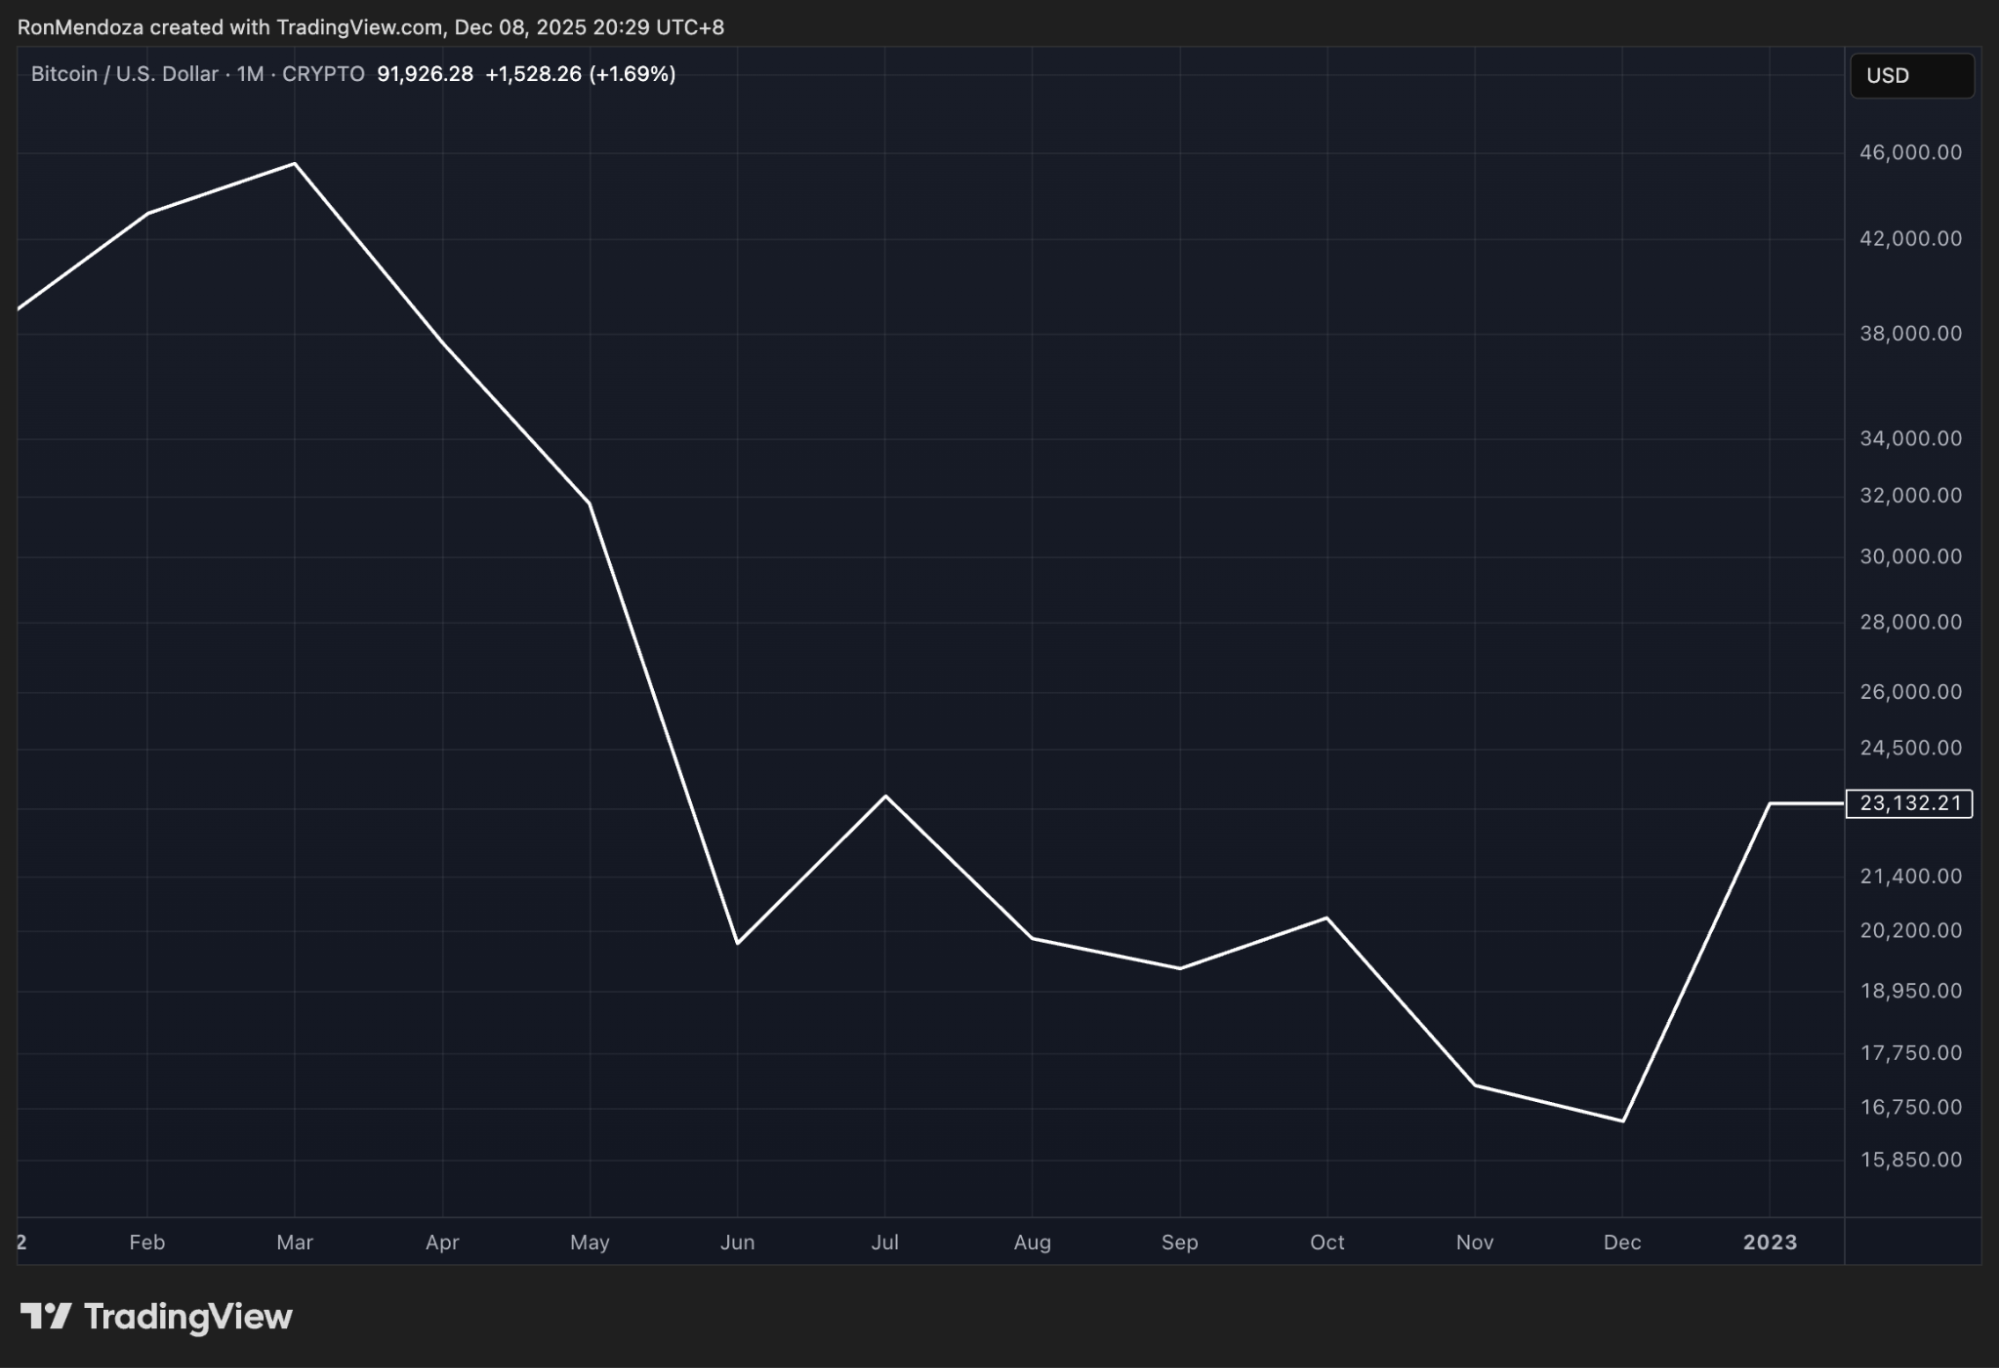Click the Dec label on time axis

click(x=1621, y=1242)
